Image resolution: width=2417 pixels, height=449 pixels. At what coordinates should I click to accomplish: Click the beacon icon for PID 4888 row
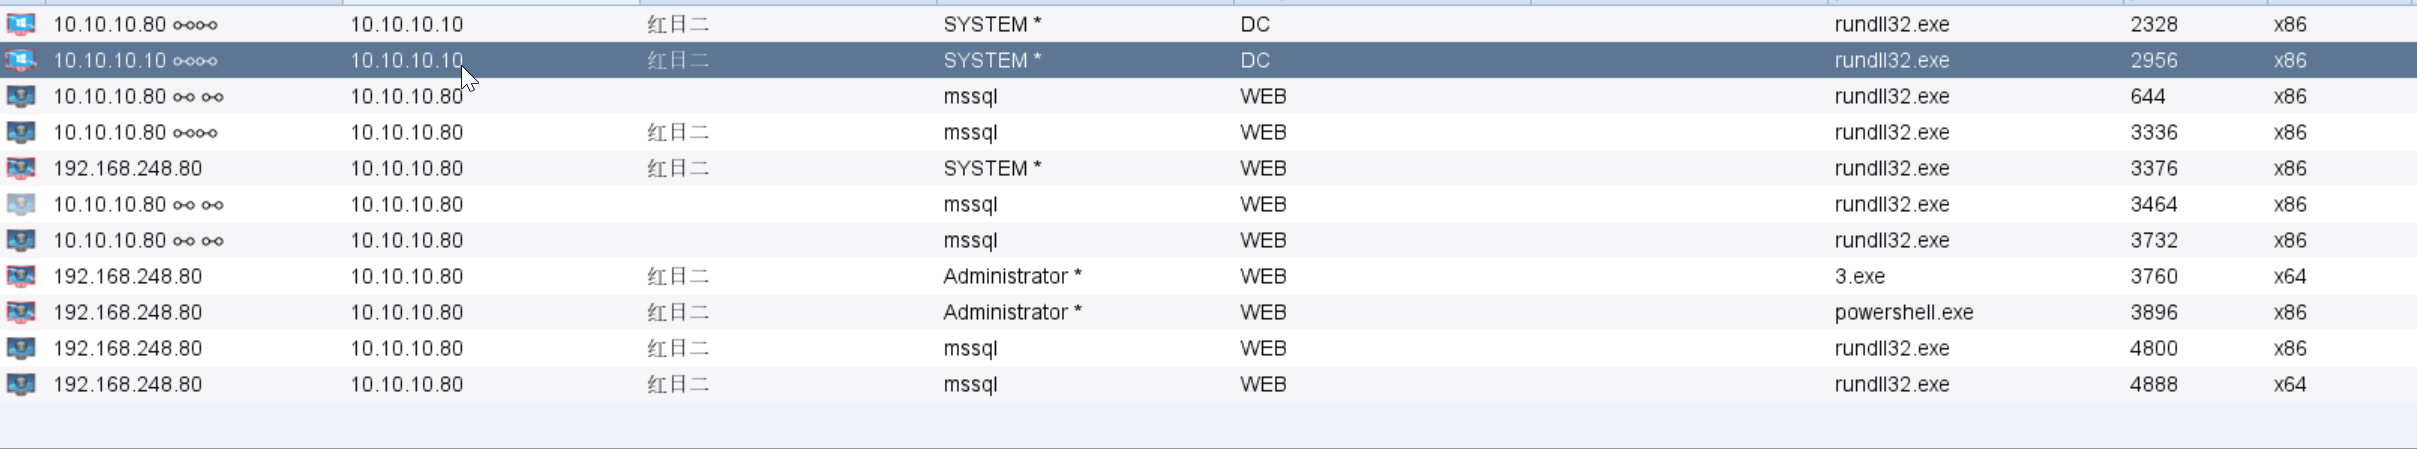20,384
